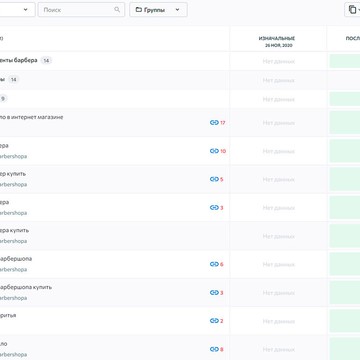Click link icon with count 6
The image size is (360, 360).
(214, 264)
